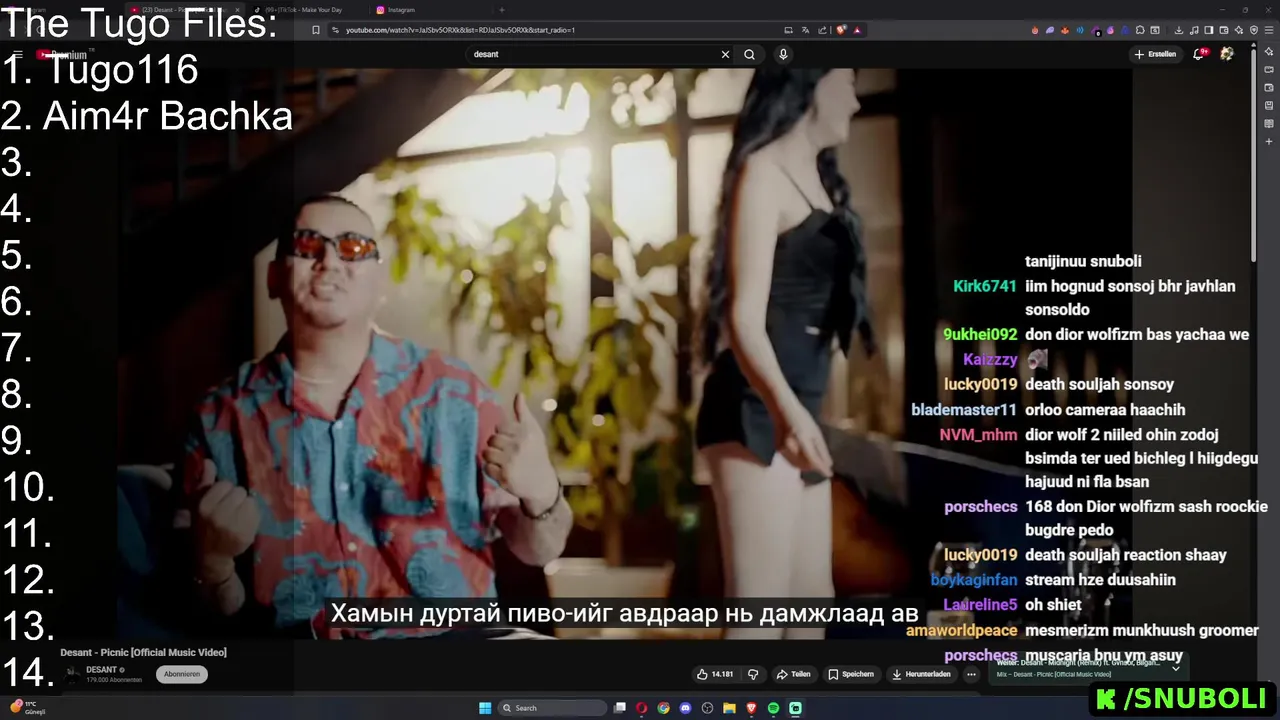Click the Brave VPN shield icon
Image resolution: width=1280 pixels, height=720 pixels.
pyautogui.click(x=1254, y=30)
